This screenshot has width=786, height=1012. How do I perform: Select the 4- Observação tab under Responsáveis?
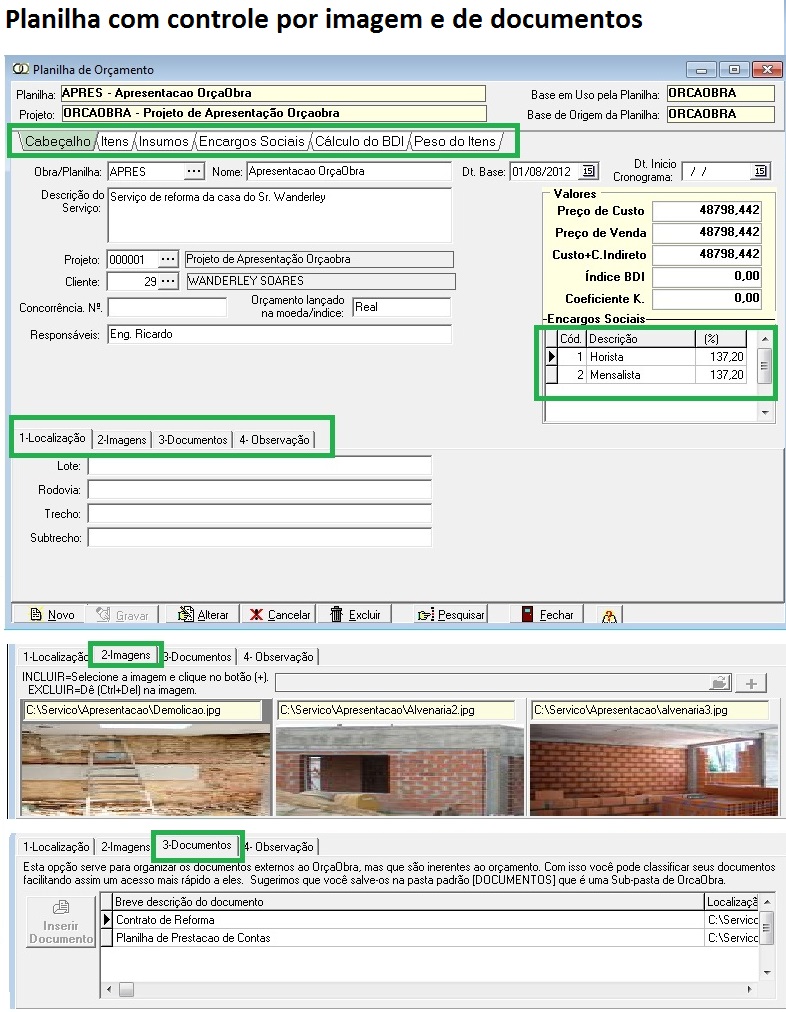[274, 440]
